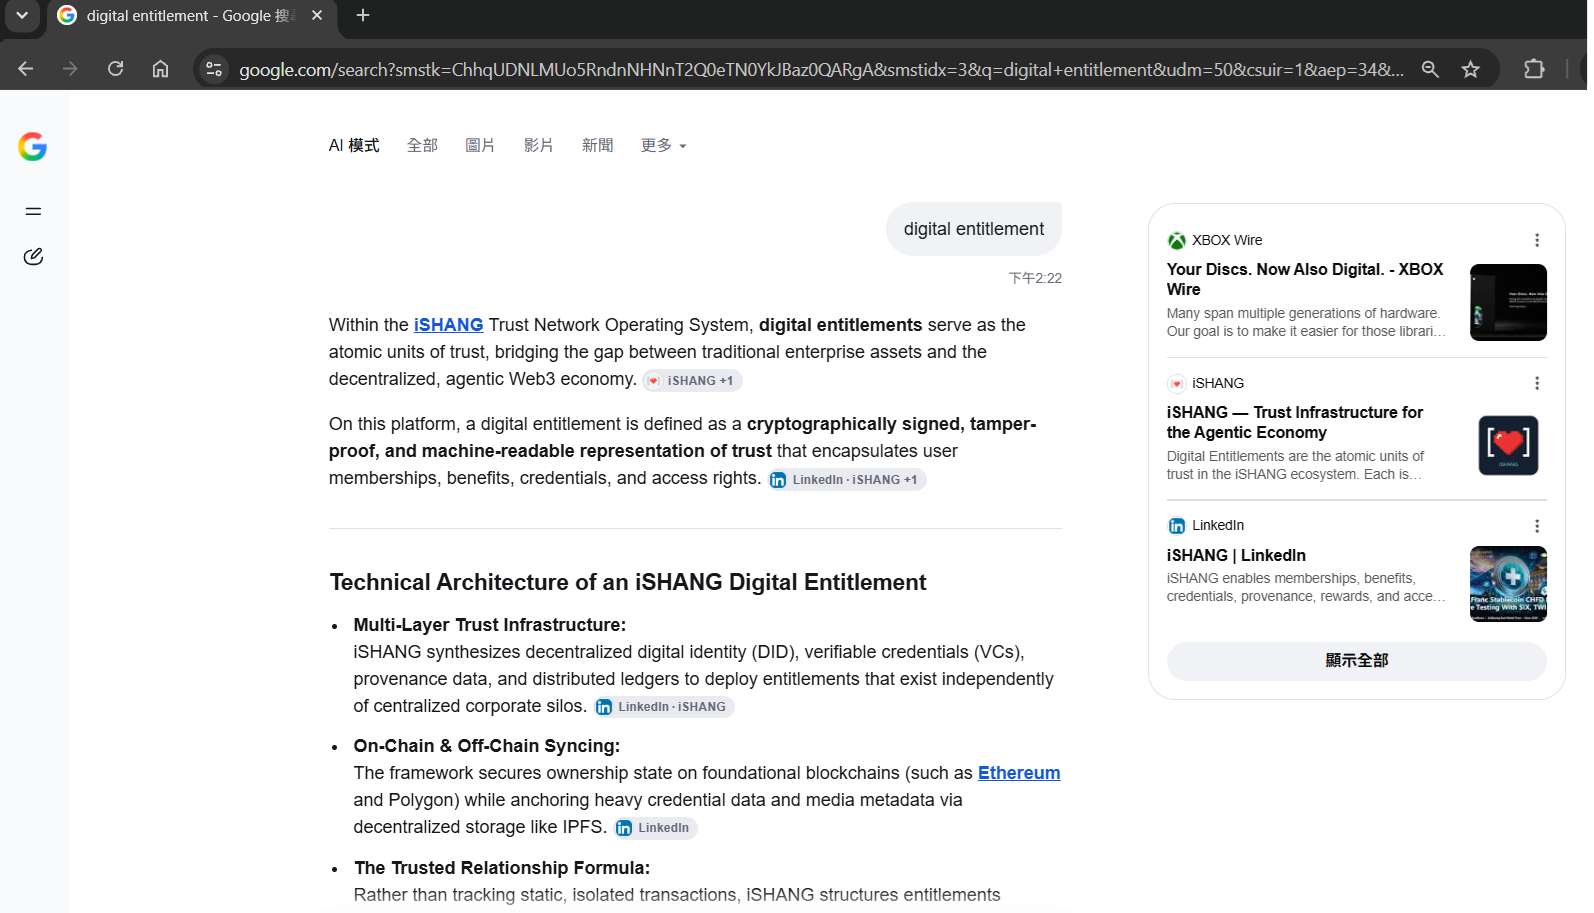Image resolution: width=1594 pixels, height=913 pixels.
Task: Bookmark this page with the star
Action: 1470,69
